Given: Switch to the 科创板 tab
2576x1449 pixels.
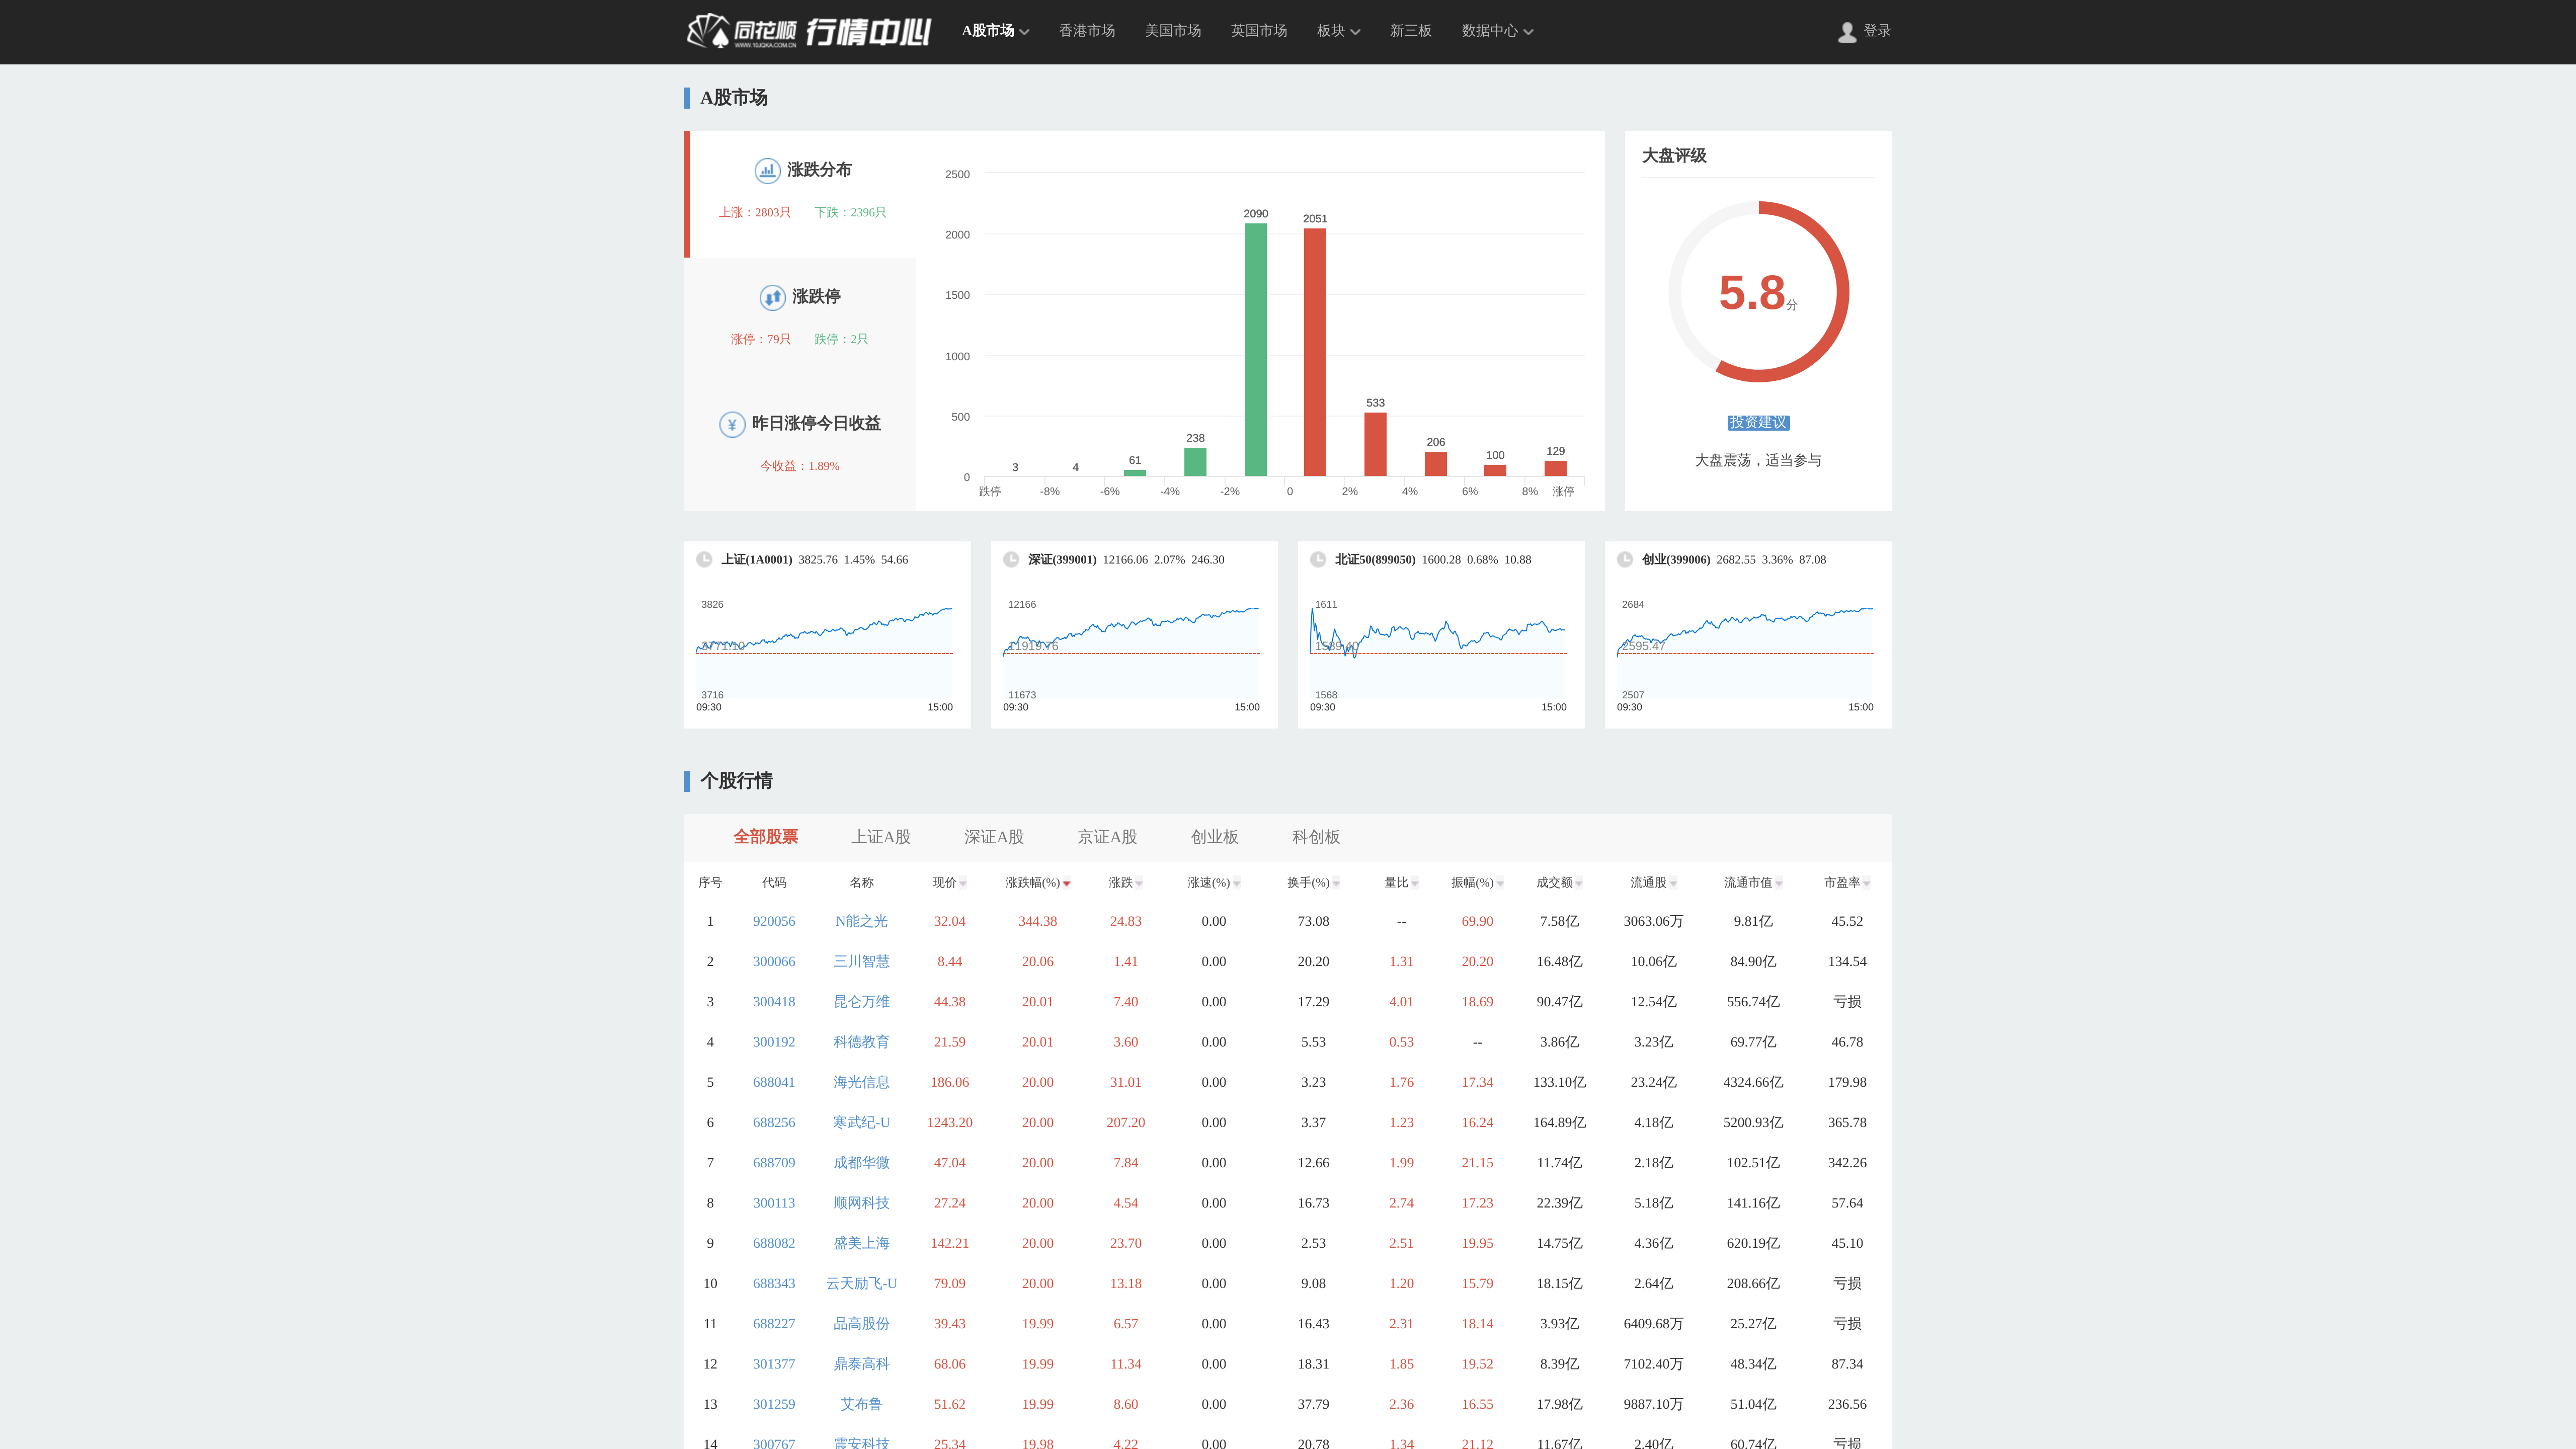Looking at the screenshot, I should 1316,837.
